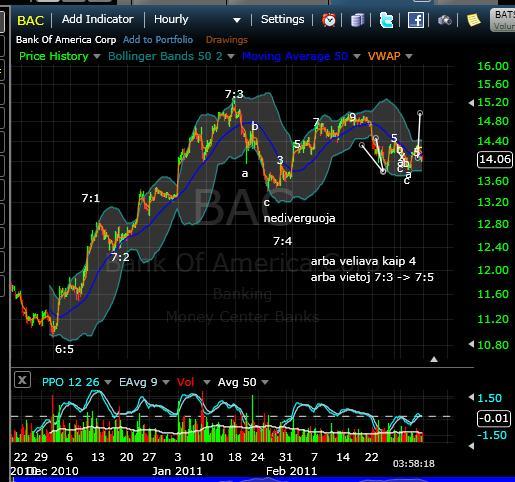This screenshot has width=515, height=482.
Task: Click the small up triangle under chart
Action: click(x=434, y=359)
